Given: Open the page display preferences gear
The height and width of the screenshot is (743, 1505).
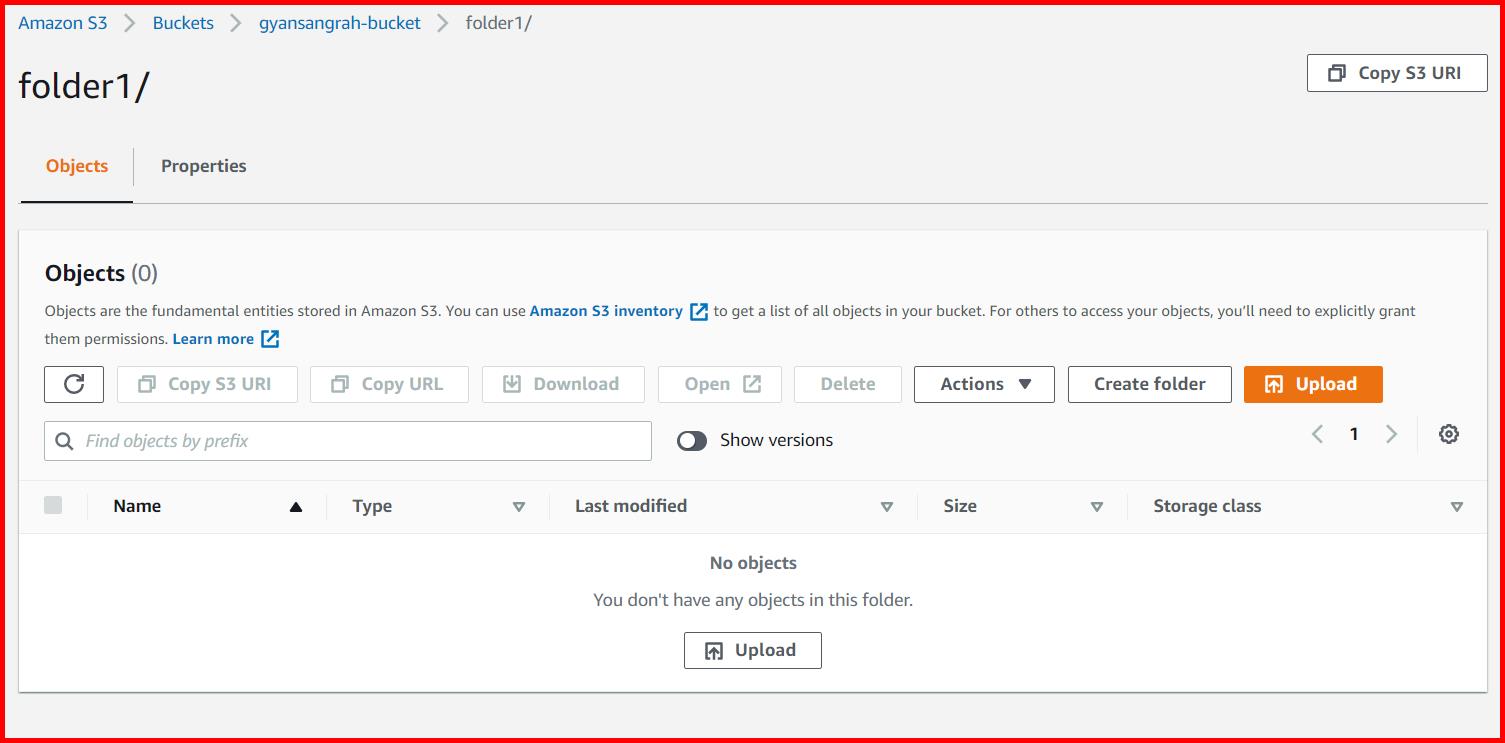Looking at the screenshot, I should pyautogui.click(x=1447, y=434).
